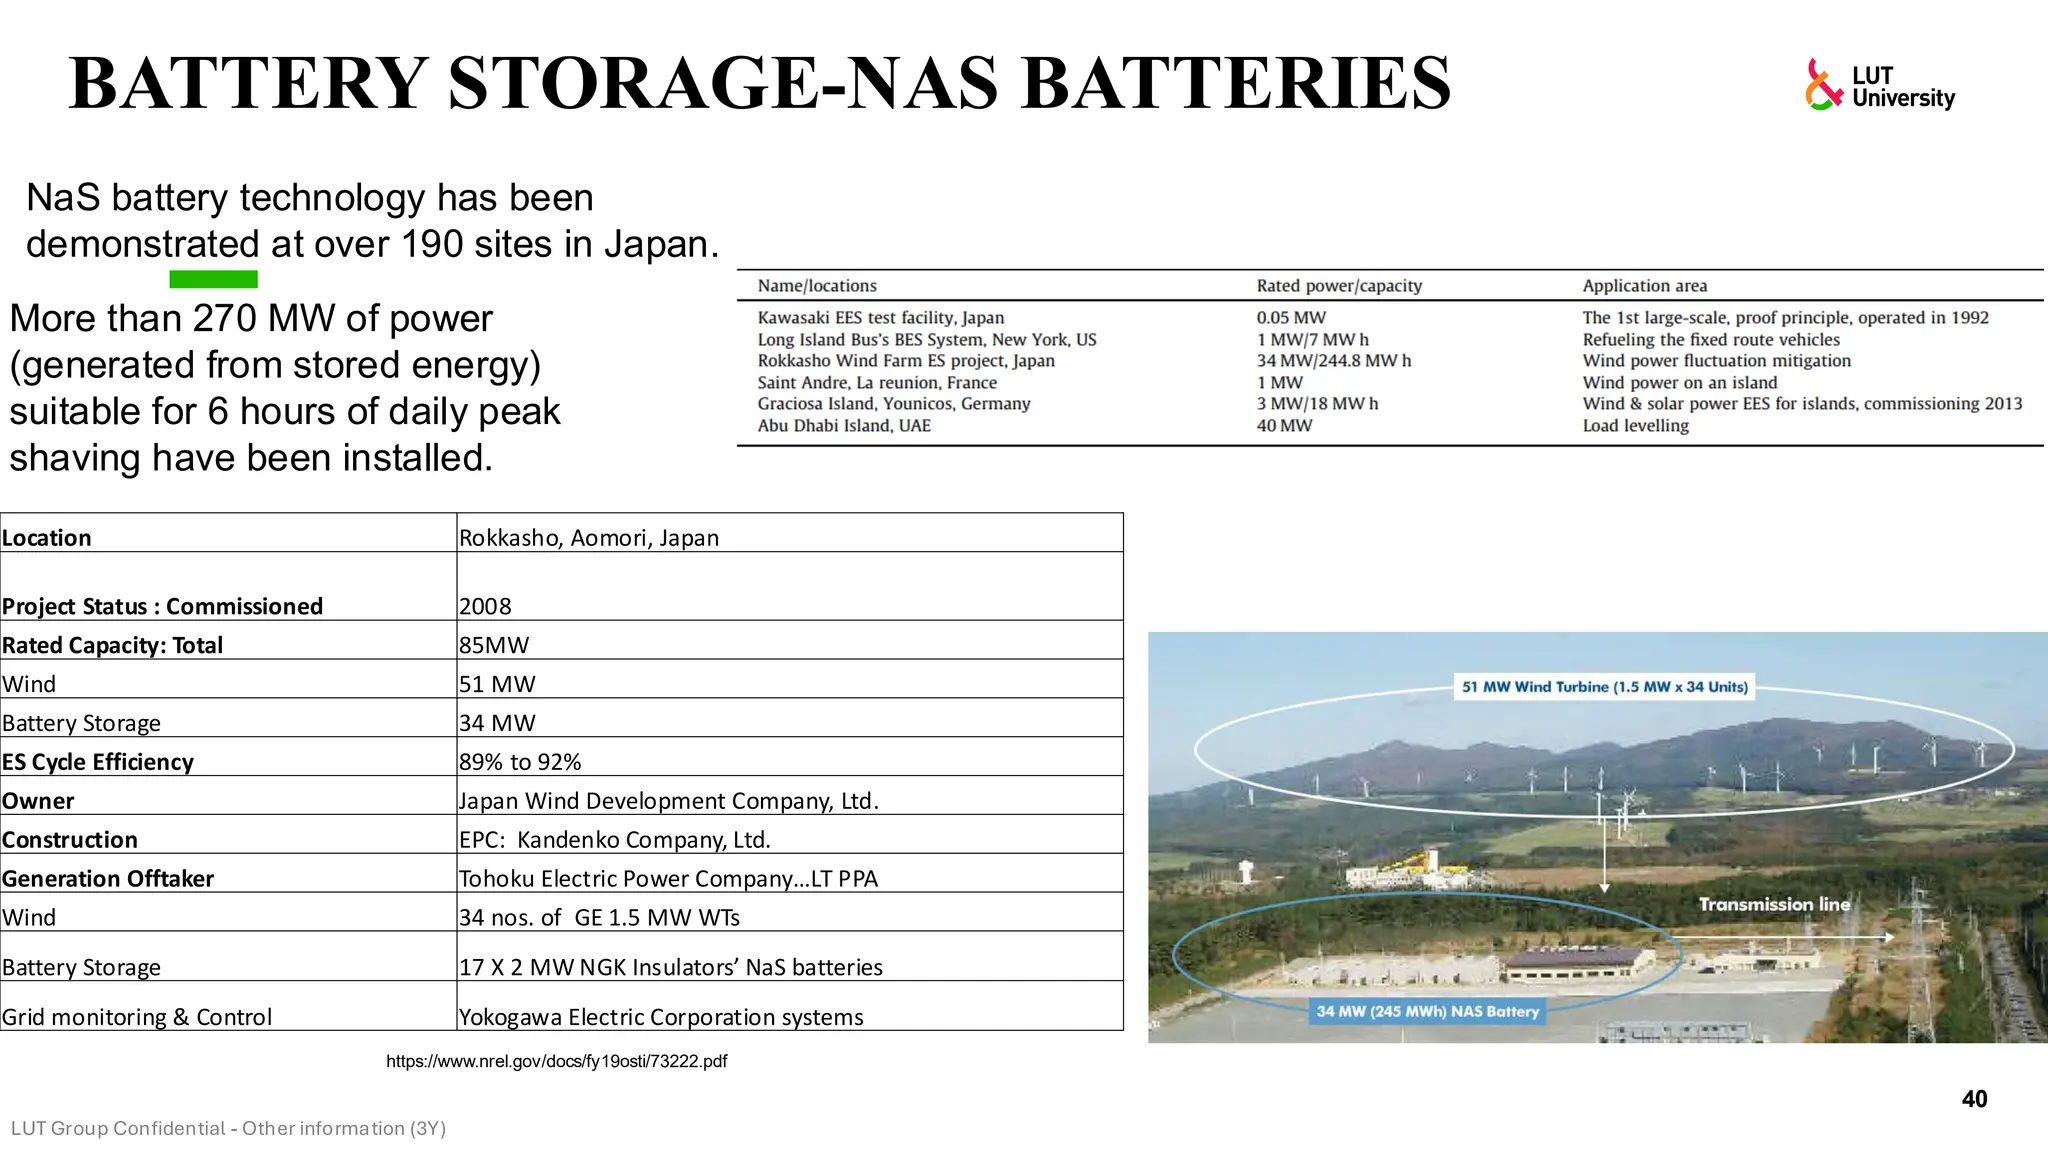2048x1152 pixels.
Task: Click the 'Load levelling' application text
Action: (x=1635, y=426)
